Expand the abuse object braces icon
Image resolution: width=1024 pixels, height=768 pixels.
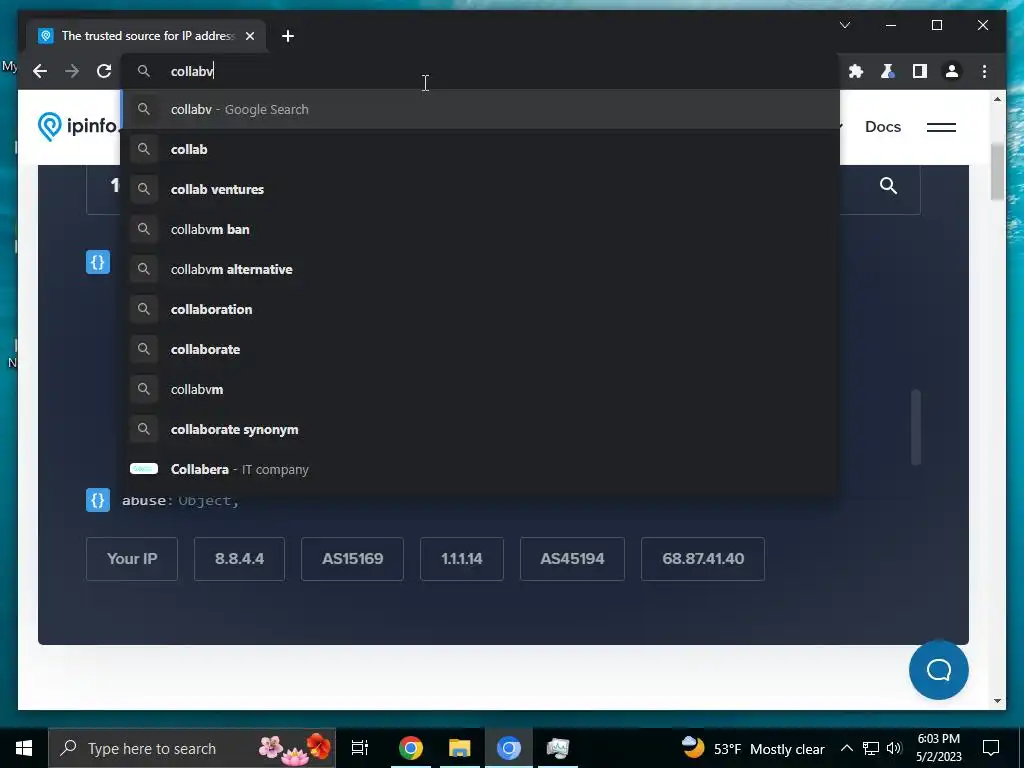pos(98,500)
